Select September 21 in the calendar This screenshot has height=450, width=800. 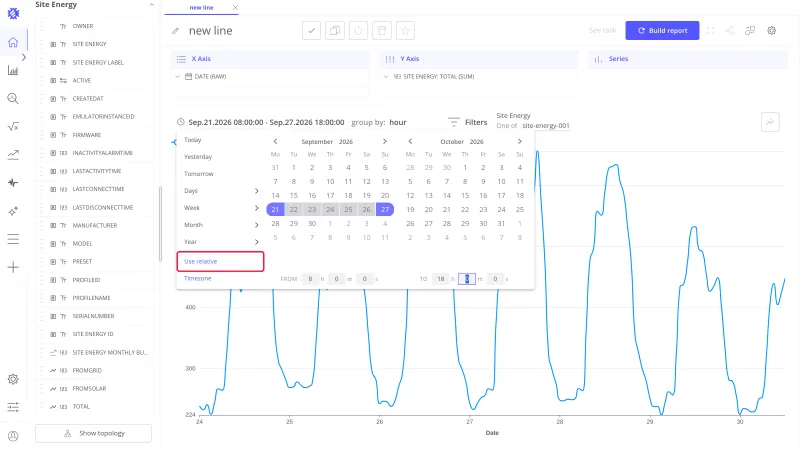tap(276, 210)
